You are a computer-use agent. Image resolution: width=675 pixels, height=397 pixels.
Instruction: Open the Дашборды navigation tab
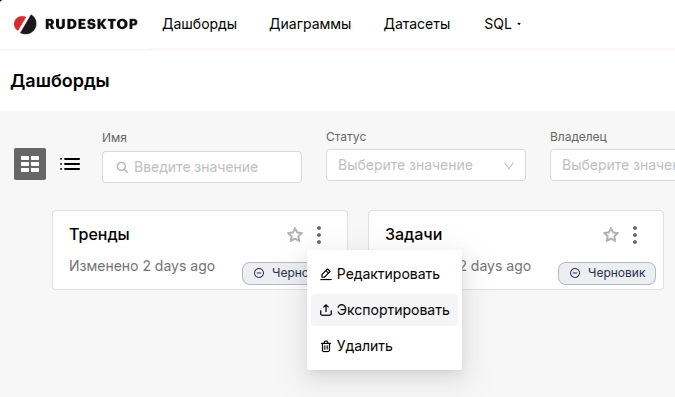199,24
